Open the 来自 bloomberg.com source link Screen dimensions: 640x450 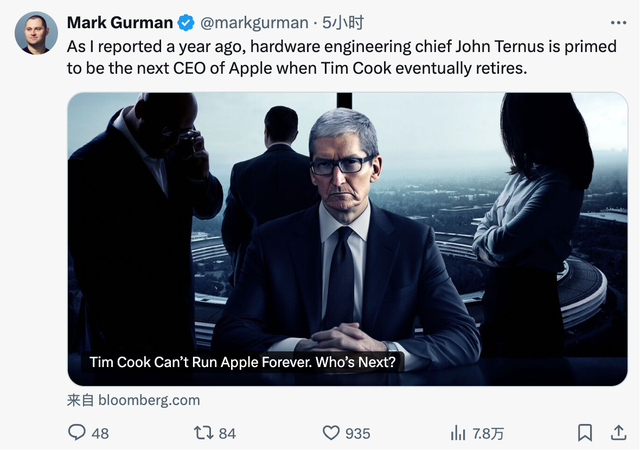point(133,400)
